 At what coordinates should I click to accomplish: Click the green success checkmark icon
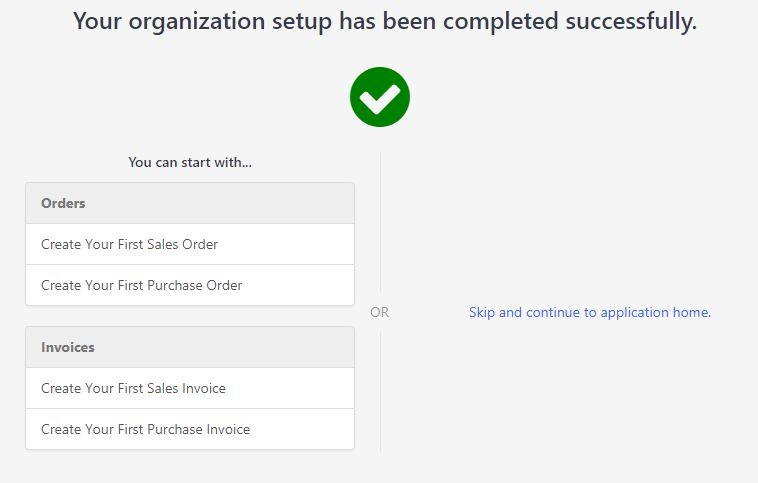tap(380, 97)
